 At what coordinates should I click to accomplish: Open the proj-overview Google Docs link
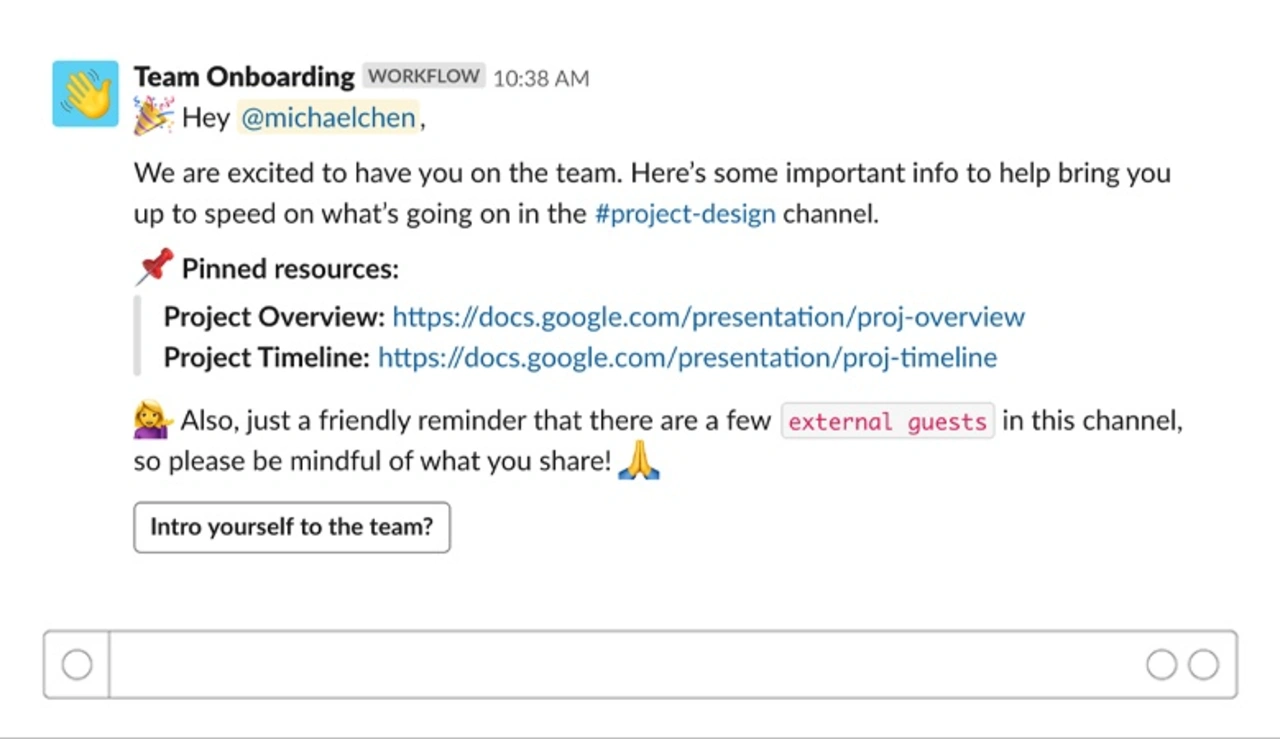[708, 317]
